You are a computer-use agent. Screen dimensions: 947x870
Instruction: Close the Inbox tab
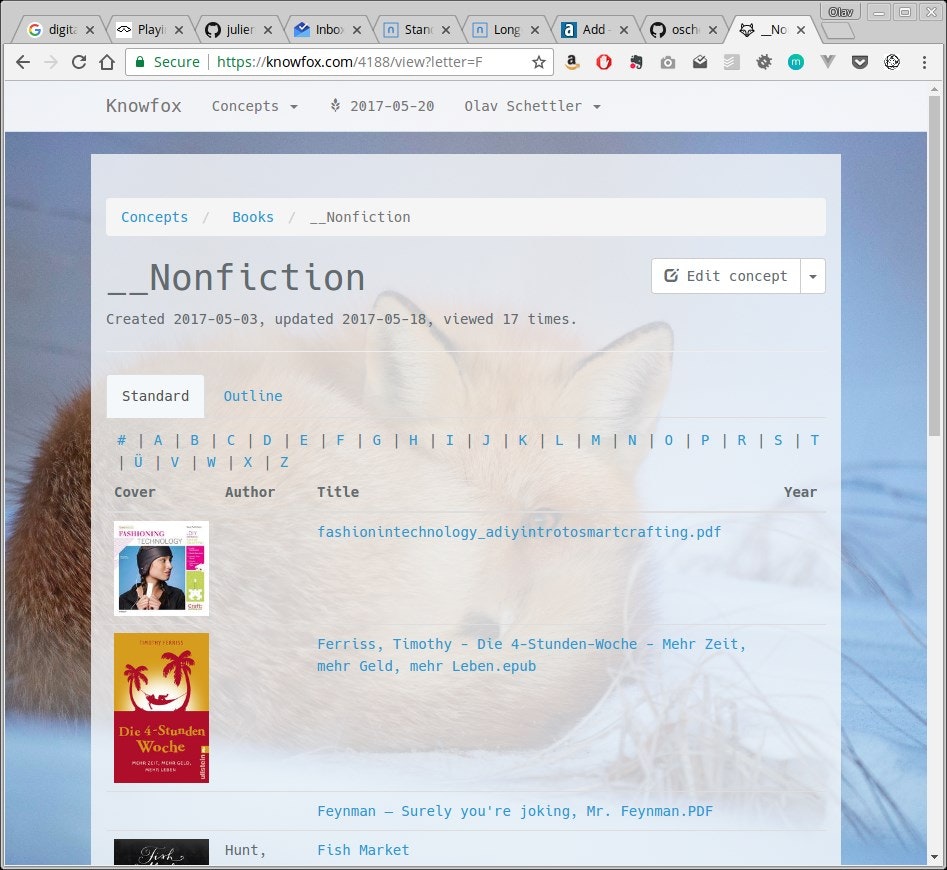pyautogui.click(x=357, y=30)
